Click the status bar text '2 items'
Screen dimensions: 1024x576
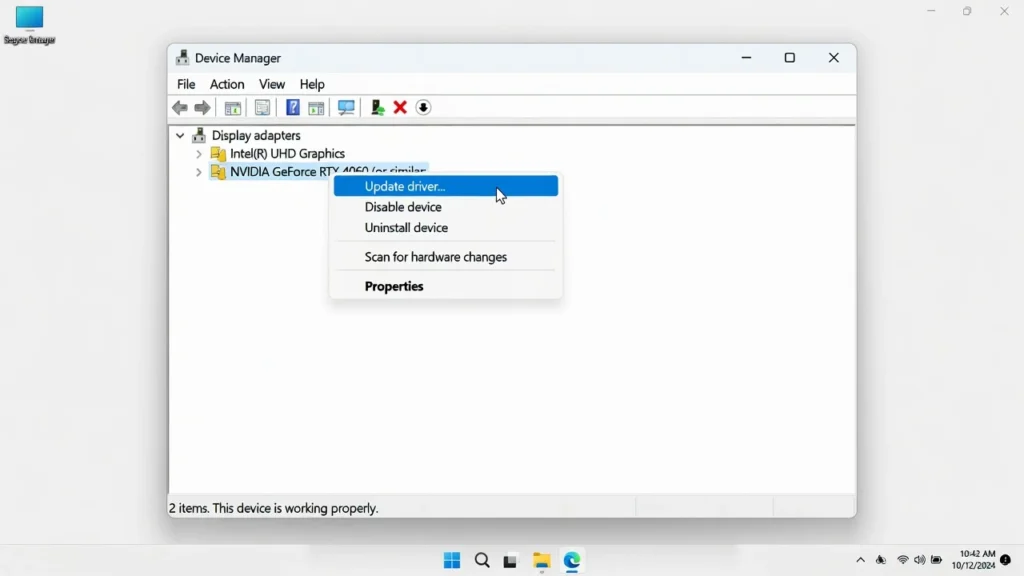(188, 508)
